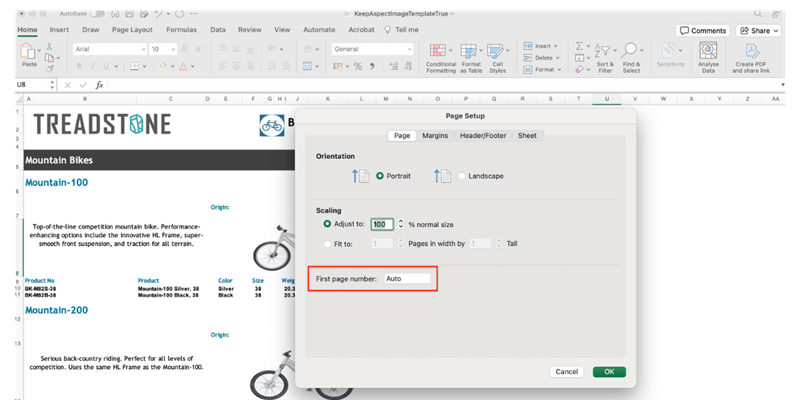The width and height of the screenshot is (800, 400).
Task: Expand the formula bar arrow
Action: [783, 85]
